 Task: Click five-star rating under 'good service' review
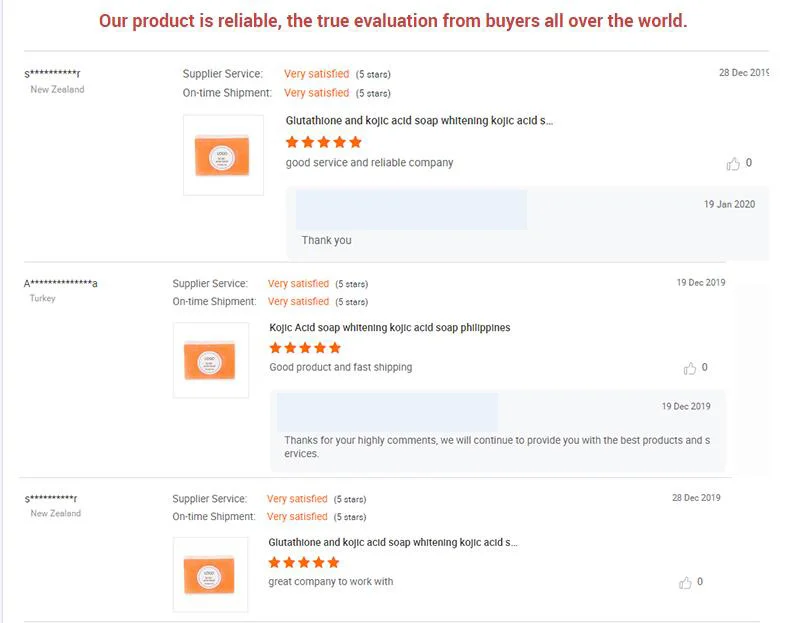click(x=324, y=142)
